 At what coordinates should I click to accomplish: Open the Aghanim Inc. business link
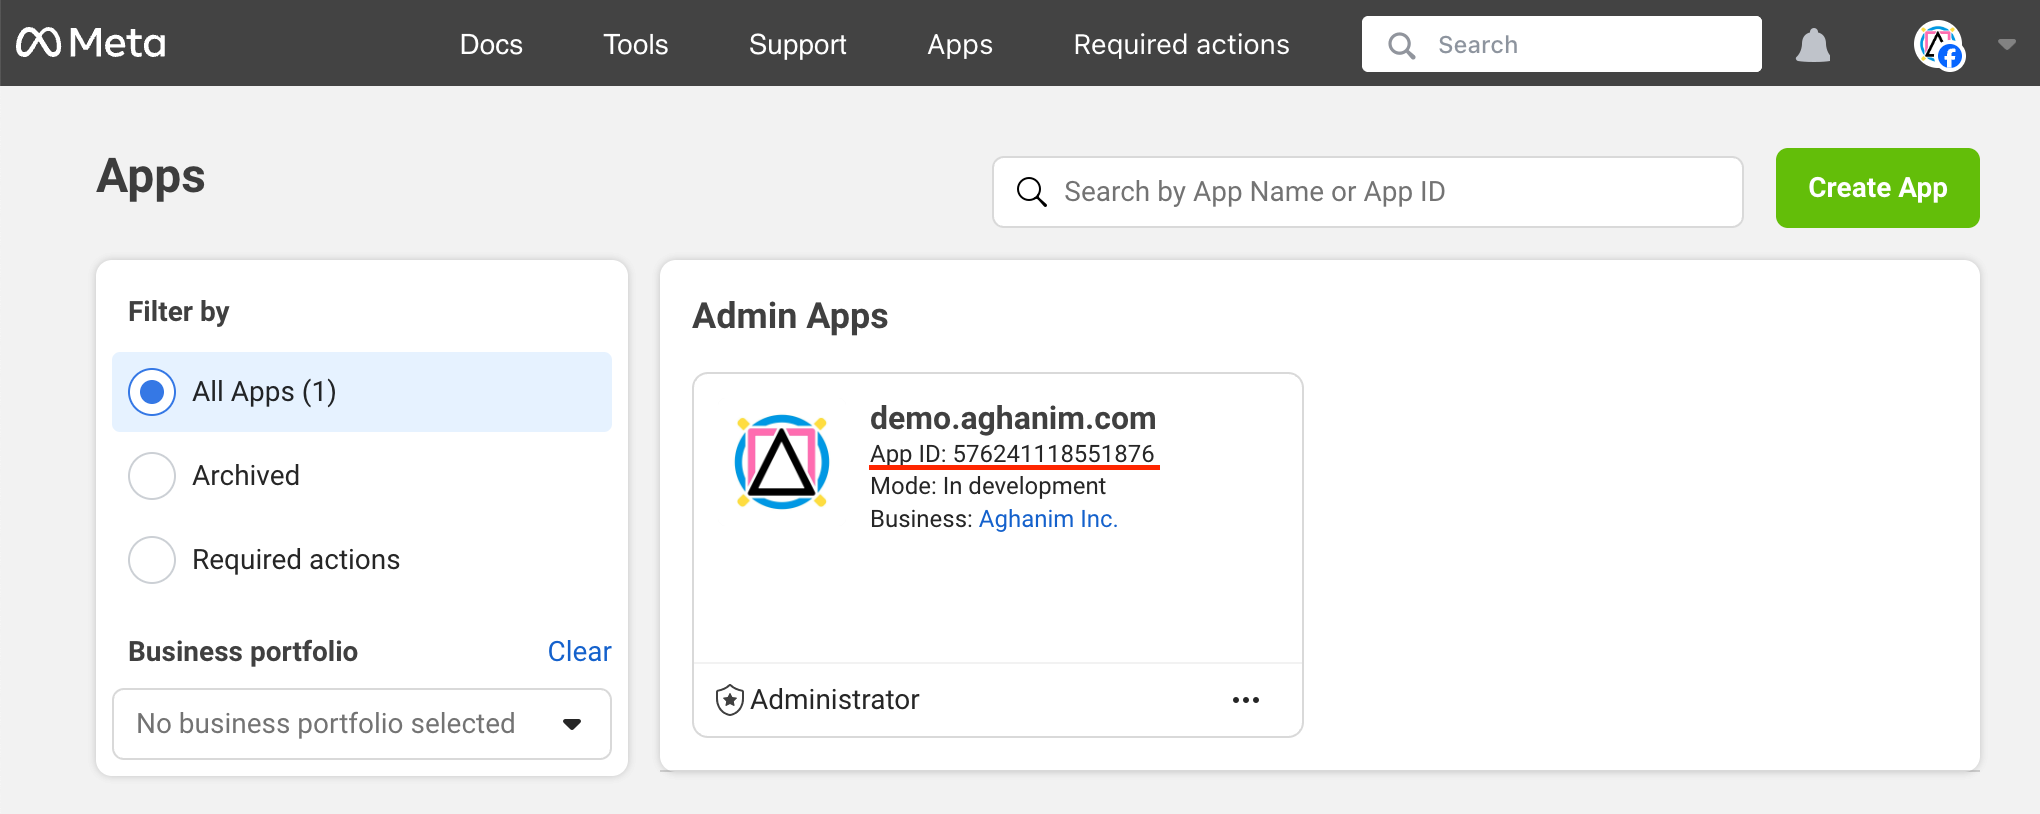pos(1047,519)
